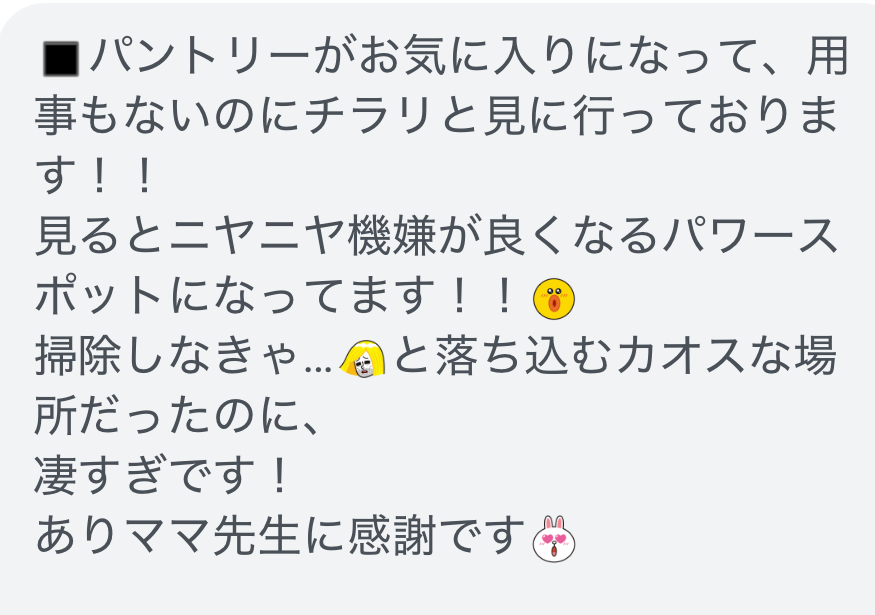Click the phrase 見に行っております
This screenshot has height=615, width=875.
tap(660, 116)
